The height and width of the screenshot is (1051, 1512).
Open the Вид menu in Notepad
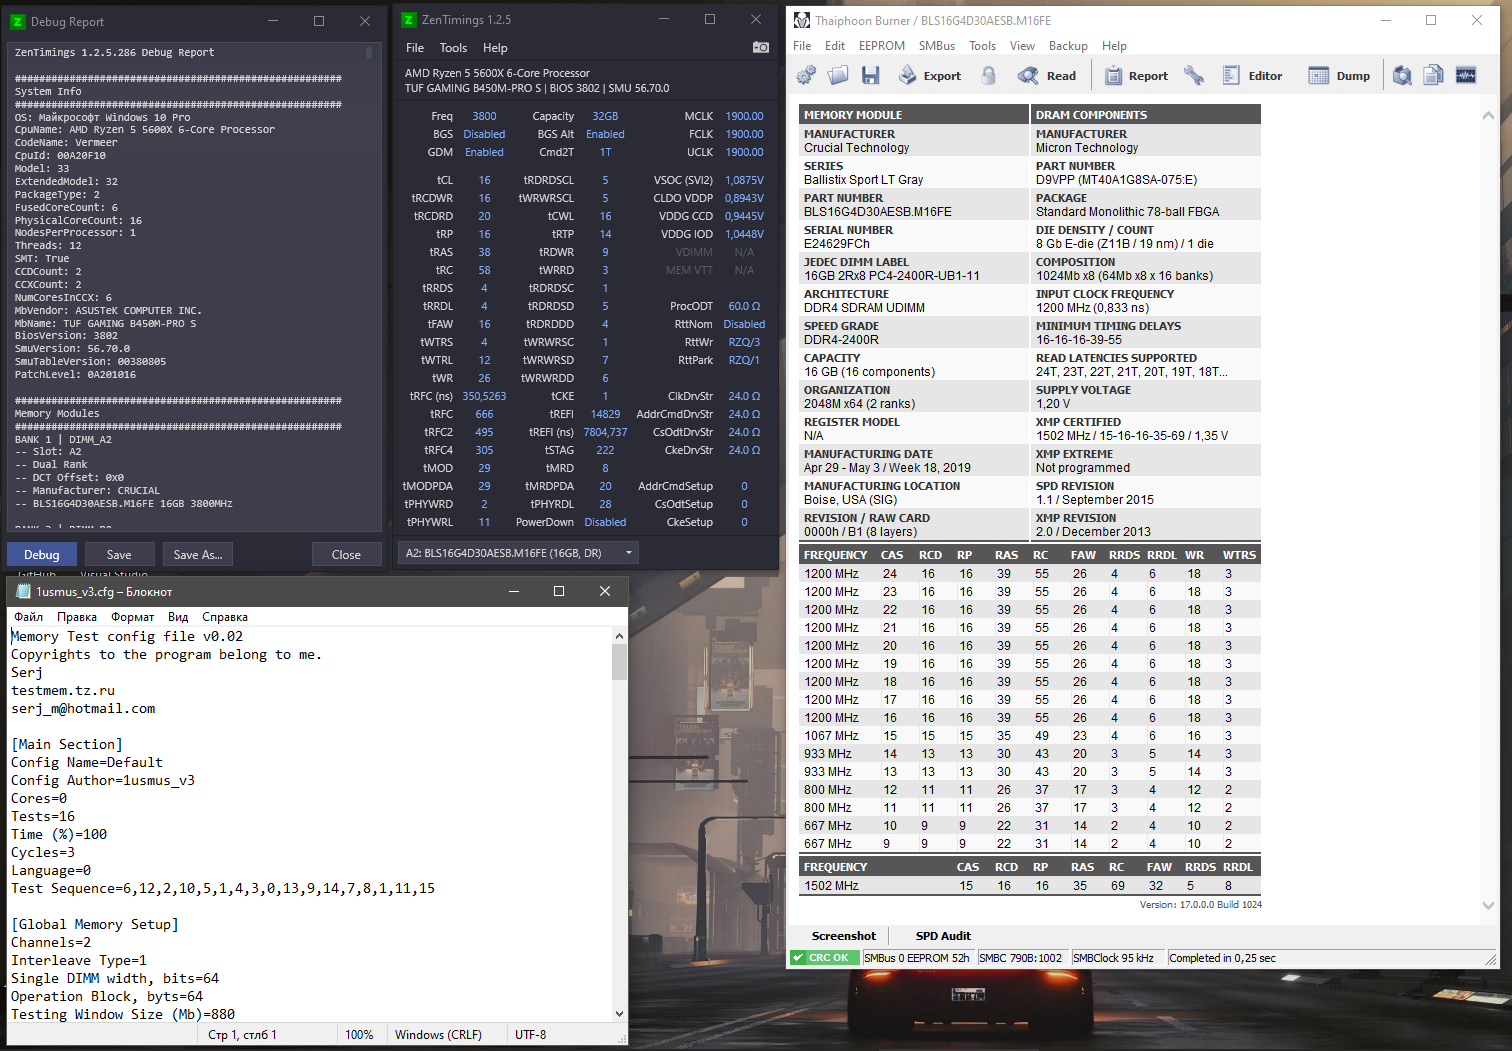coord(178,617)
